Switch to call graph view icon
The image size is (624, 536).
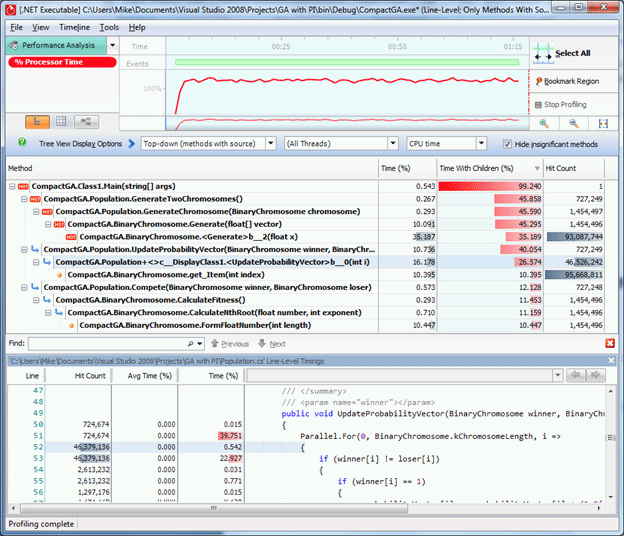(x=85, y=122)
